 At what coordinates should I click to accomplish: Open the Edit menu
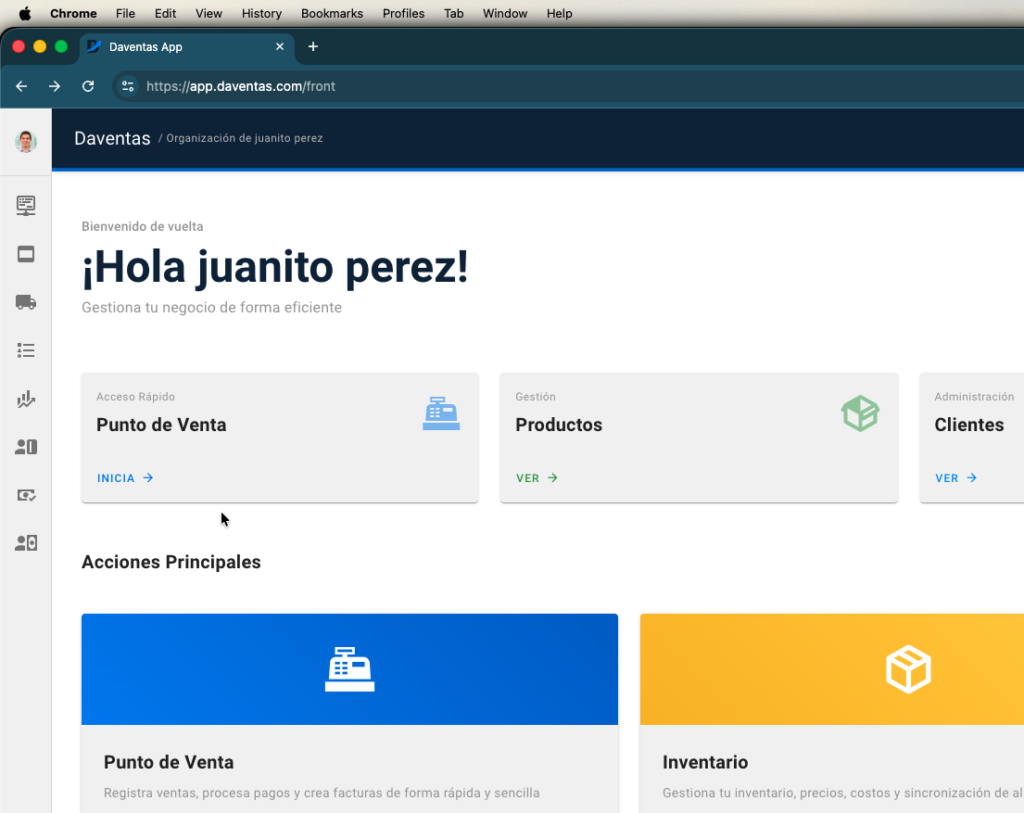165,13
